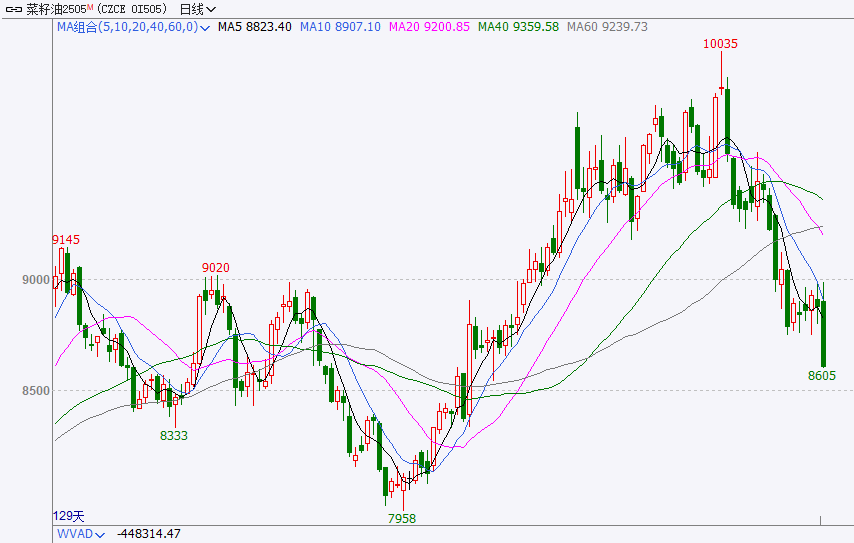Click the 7958 low price label
854x543 pixels.
pos(401,518)
